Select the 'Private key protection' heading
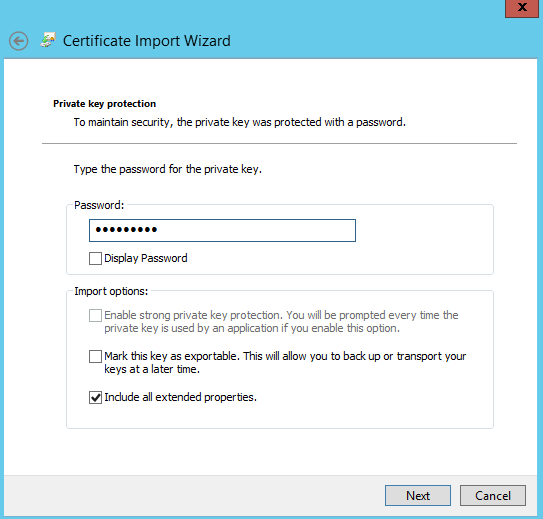 [x=105, y=104]
